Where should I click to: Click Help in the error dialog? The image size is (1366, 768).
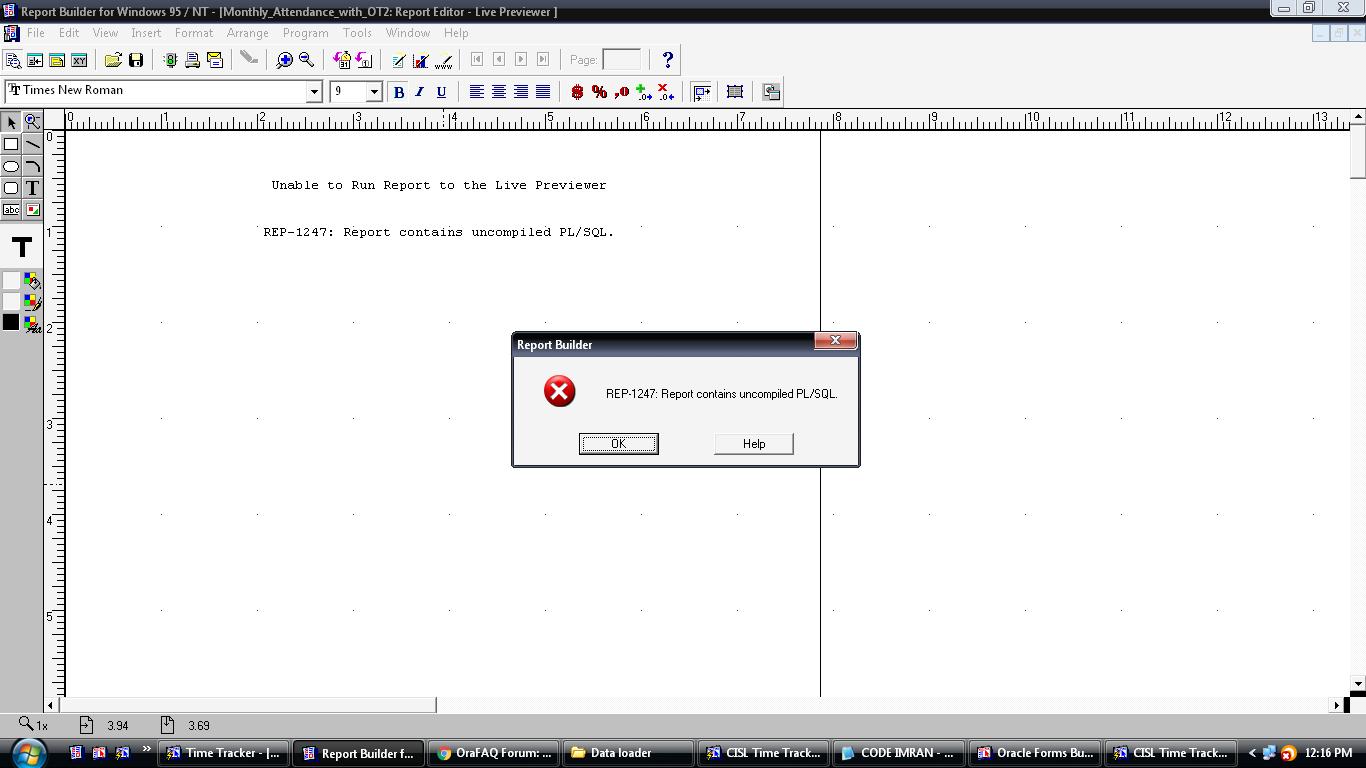click(x=753, y=444)
